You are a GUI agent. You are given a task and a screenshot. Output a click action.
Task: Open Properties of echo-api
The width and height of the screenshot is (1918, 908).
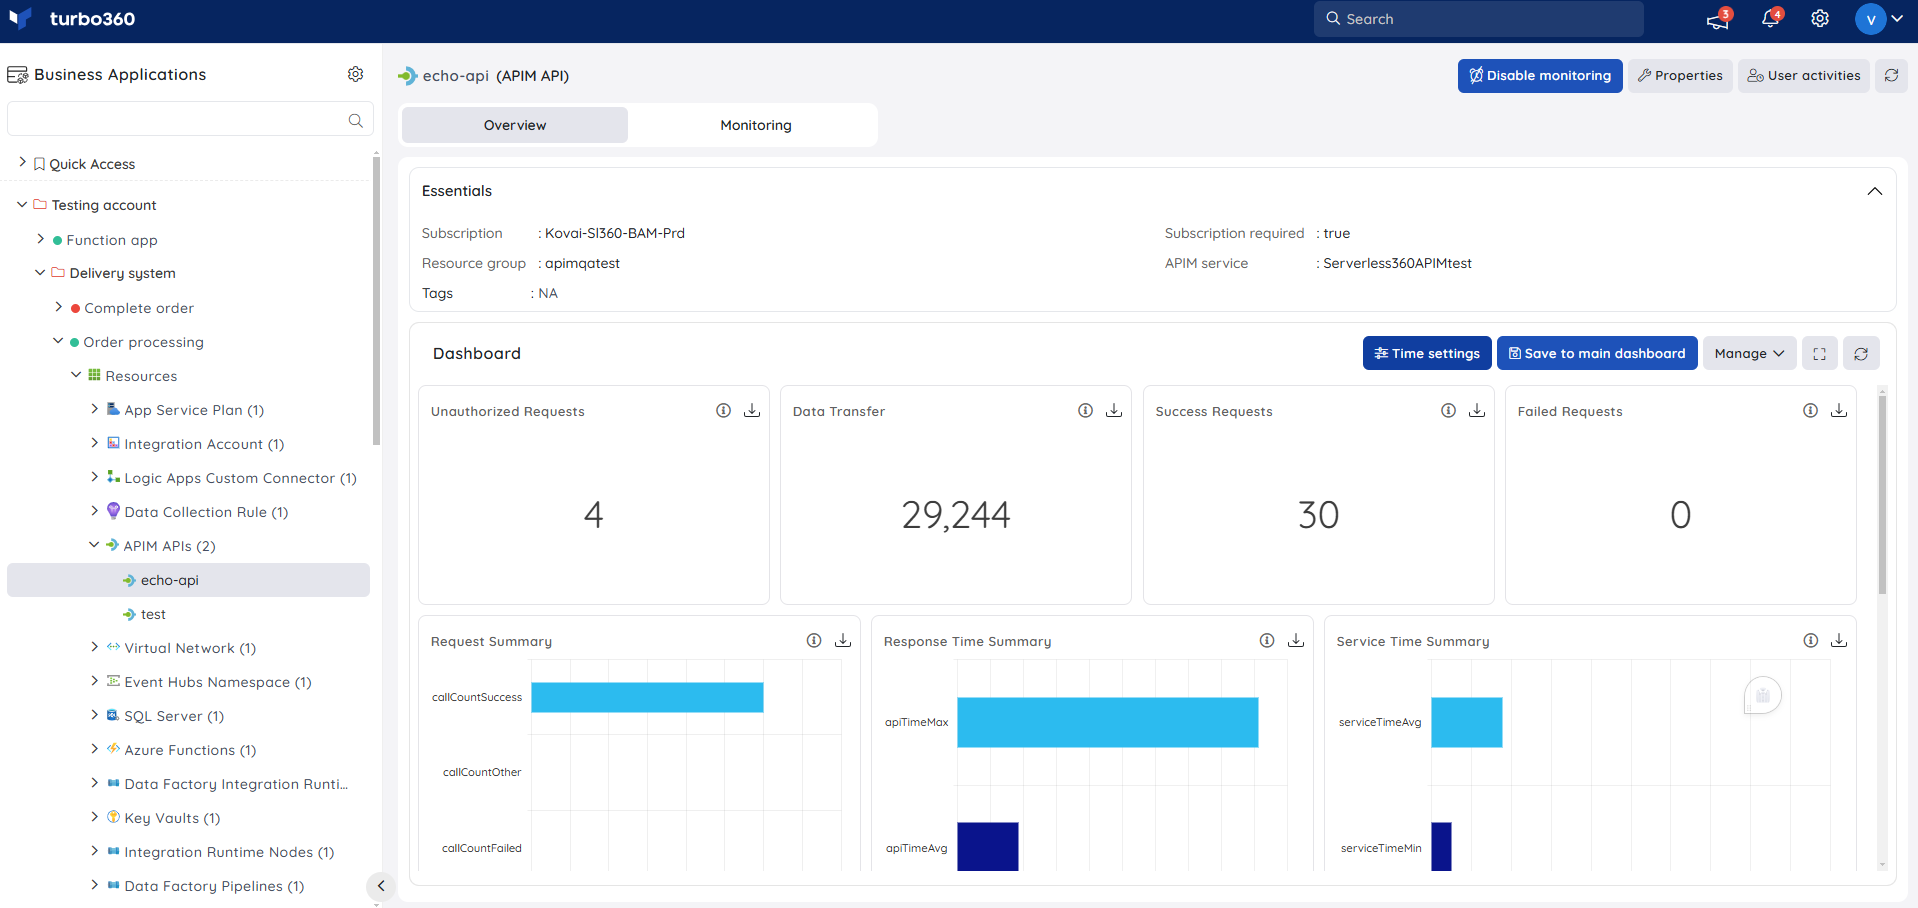[x=1680, y=75]
